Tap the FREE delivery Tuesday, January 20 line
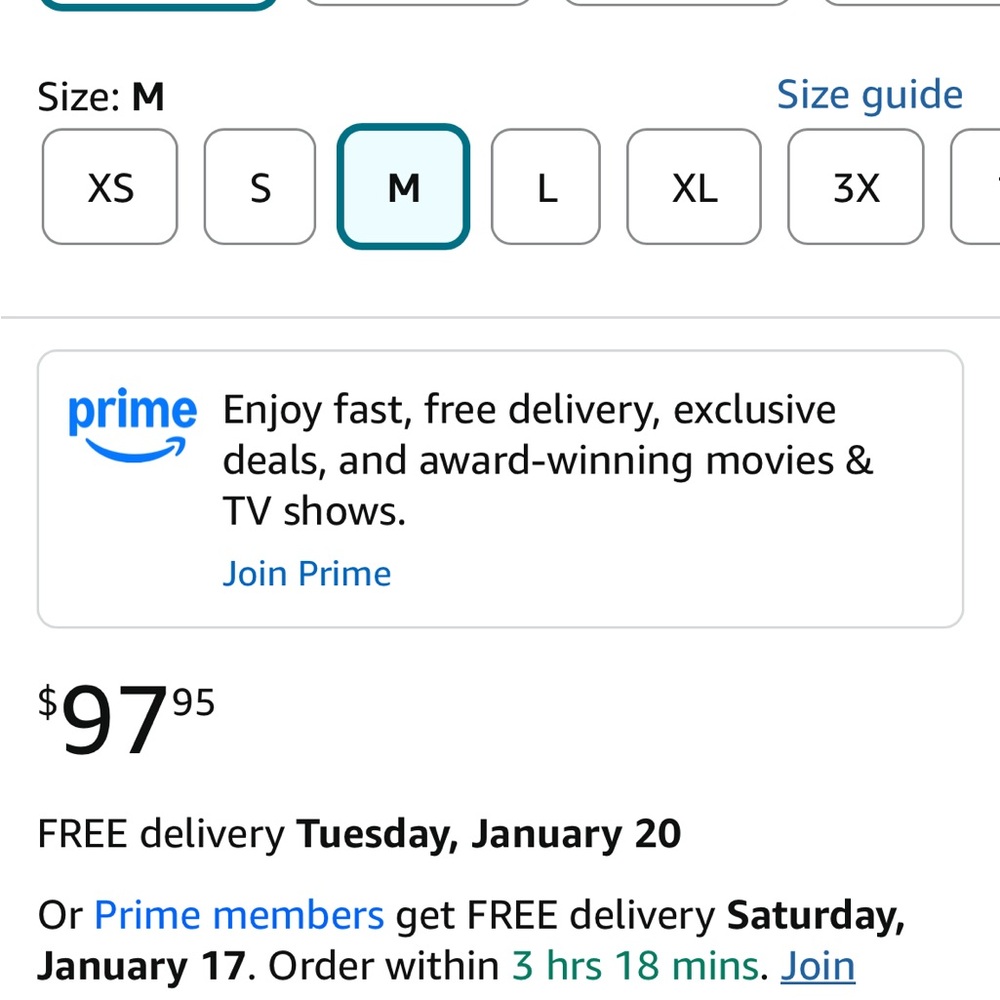The height and width of the screenshot is (1000, 1000). click(359, 833)
